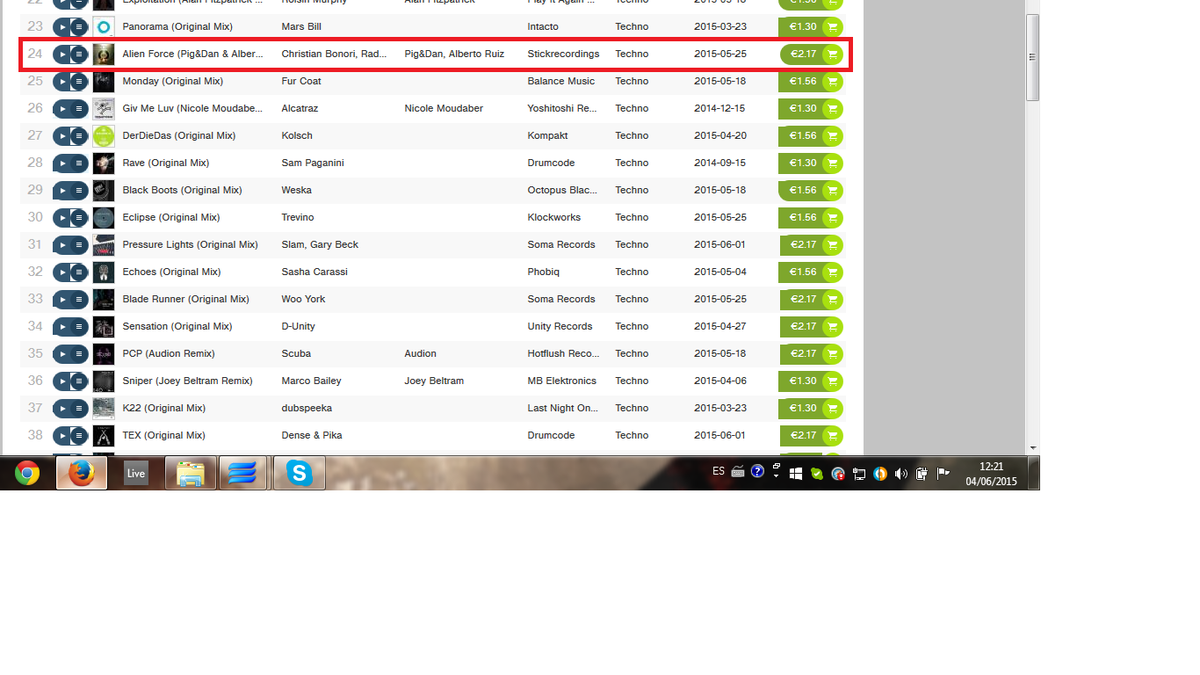This screenshot has width=1200, height=675.
Task: Add DerDieDas to cart for €1.56
Action: [x=811, y=135]
